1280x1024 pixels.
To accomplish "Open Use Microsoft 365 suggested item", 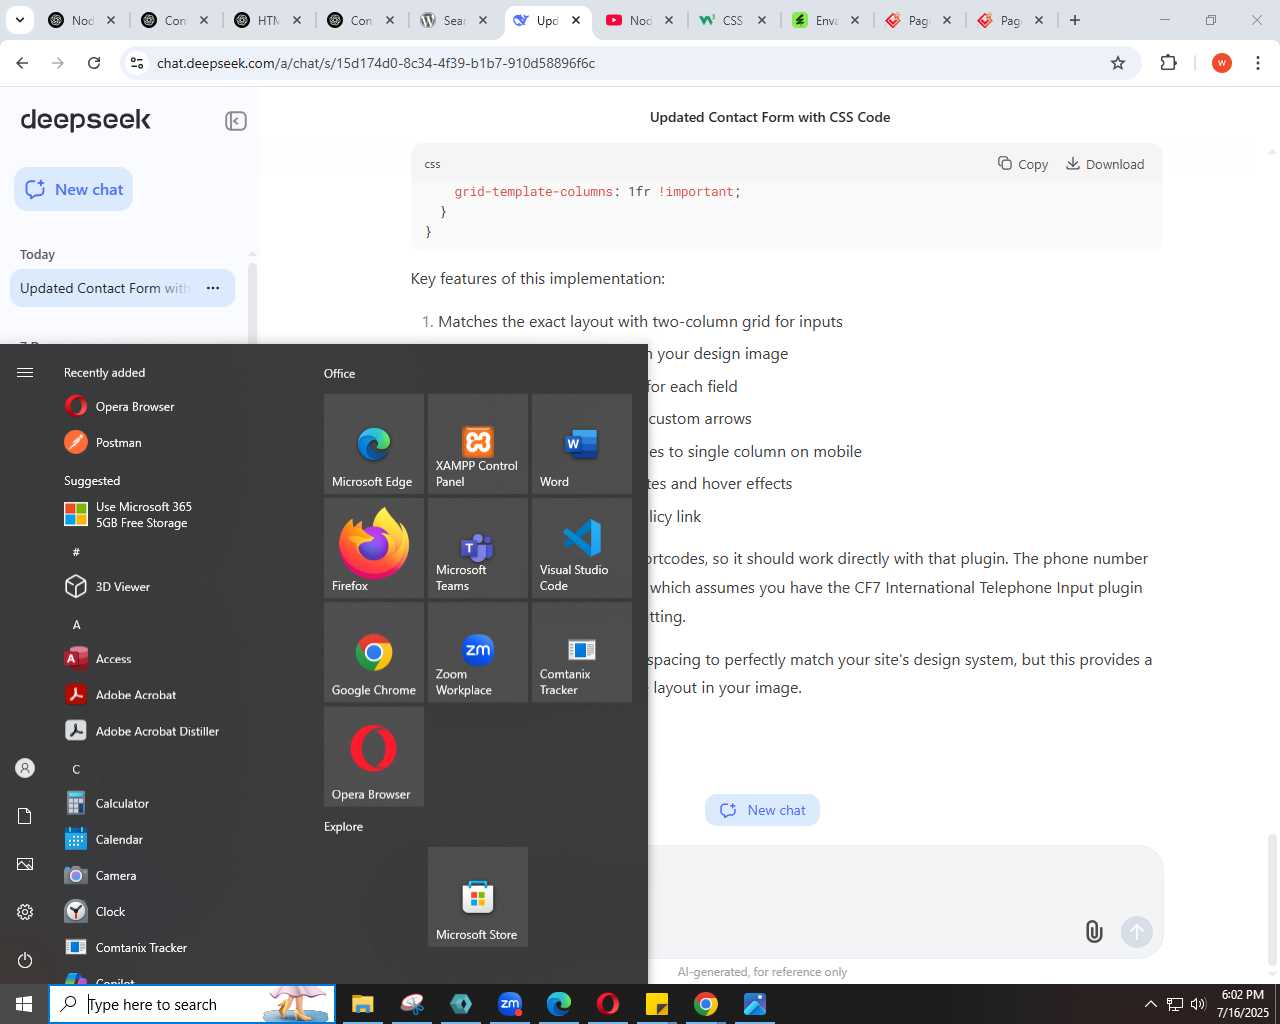I will [x=180, y=515].
